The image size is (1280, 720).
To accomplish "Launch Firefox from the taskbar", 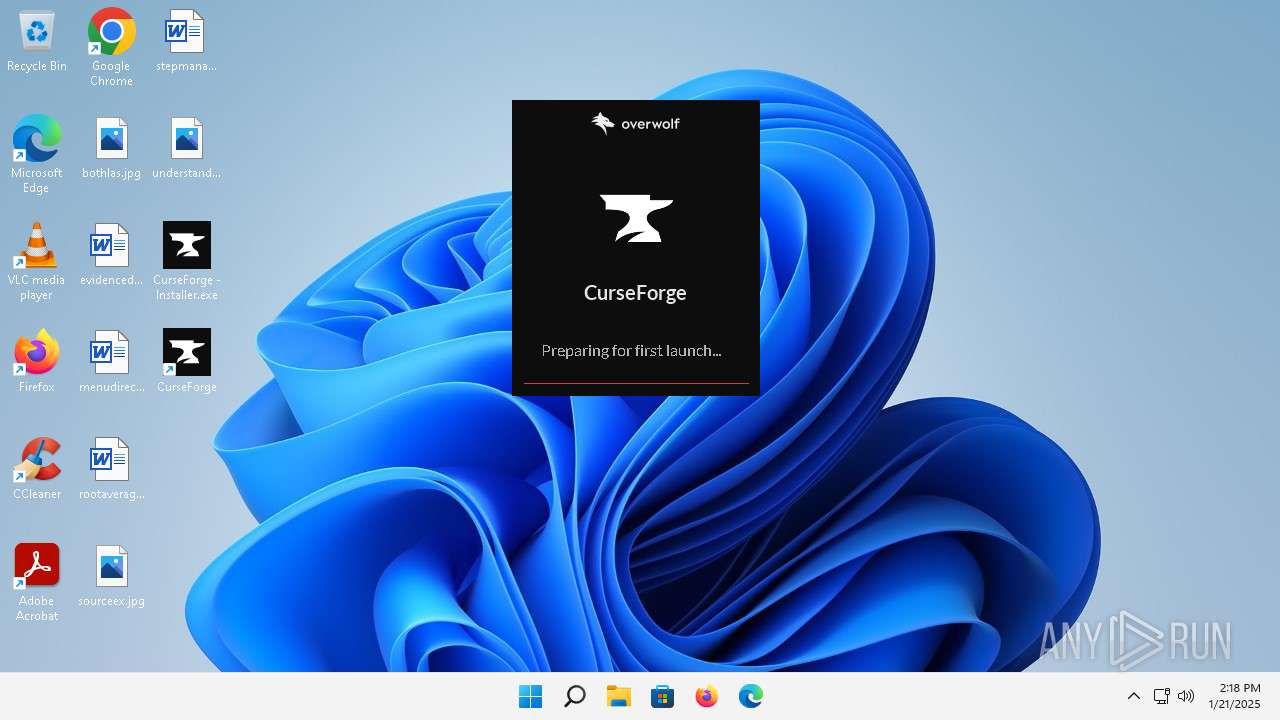I will coord(706,696).
